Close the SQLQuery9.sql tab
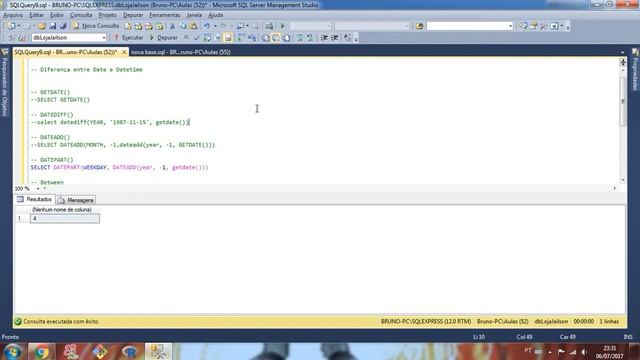The width and height of the screenshot is (640, 360). (x=124, y=52)
